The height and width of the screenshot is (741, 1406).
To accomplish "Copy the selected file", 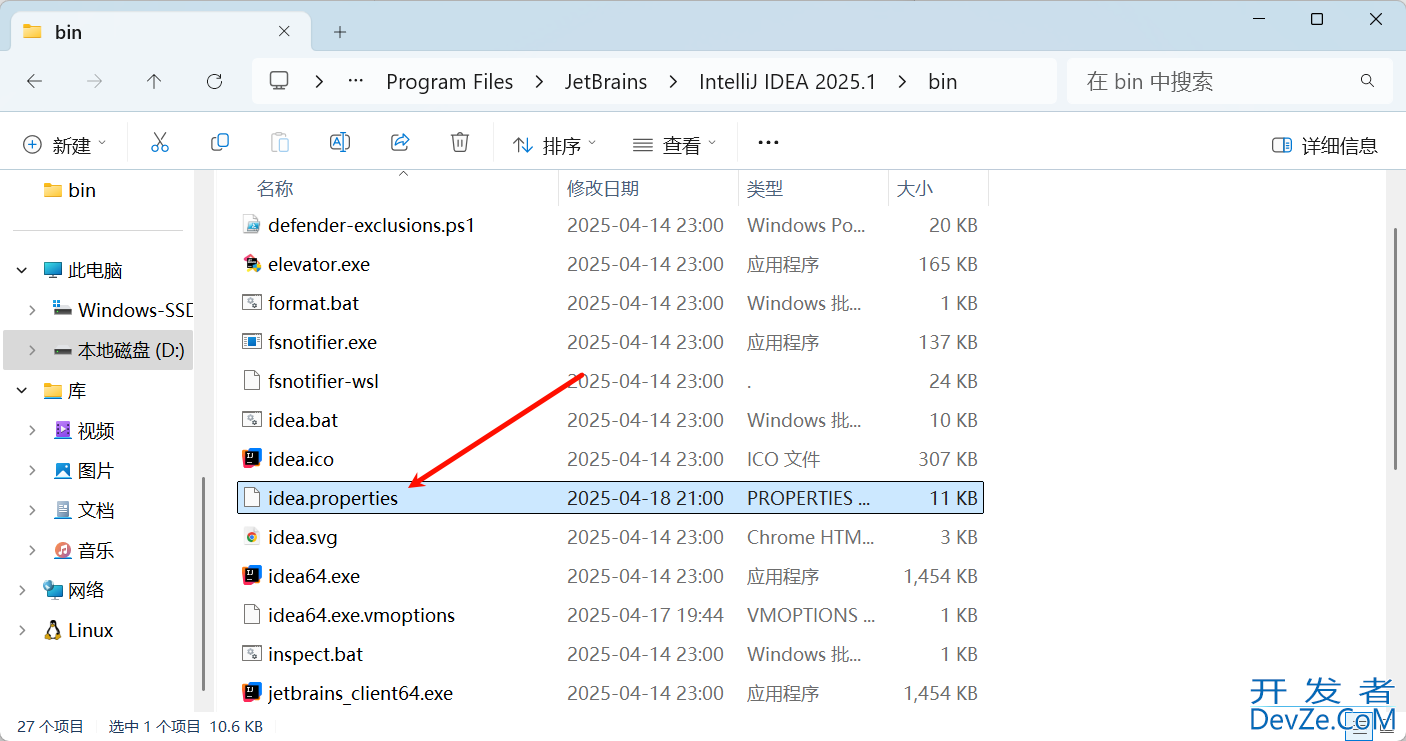I will [x=220, y=143].
